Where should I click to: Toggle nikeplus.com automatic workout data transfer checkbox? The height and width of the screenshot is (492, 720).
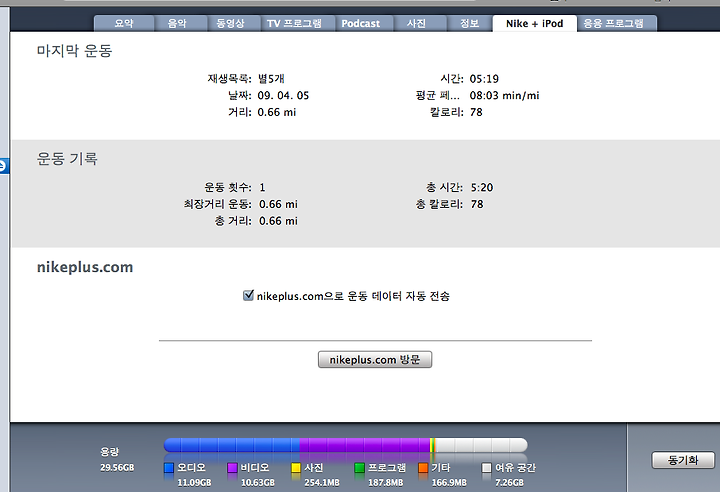pyautogui.click(x=248, y=295)
